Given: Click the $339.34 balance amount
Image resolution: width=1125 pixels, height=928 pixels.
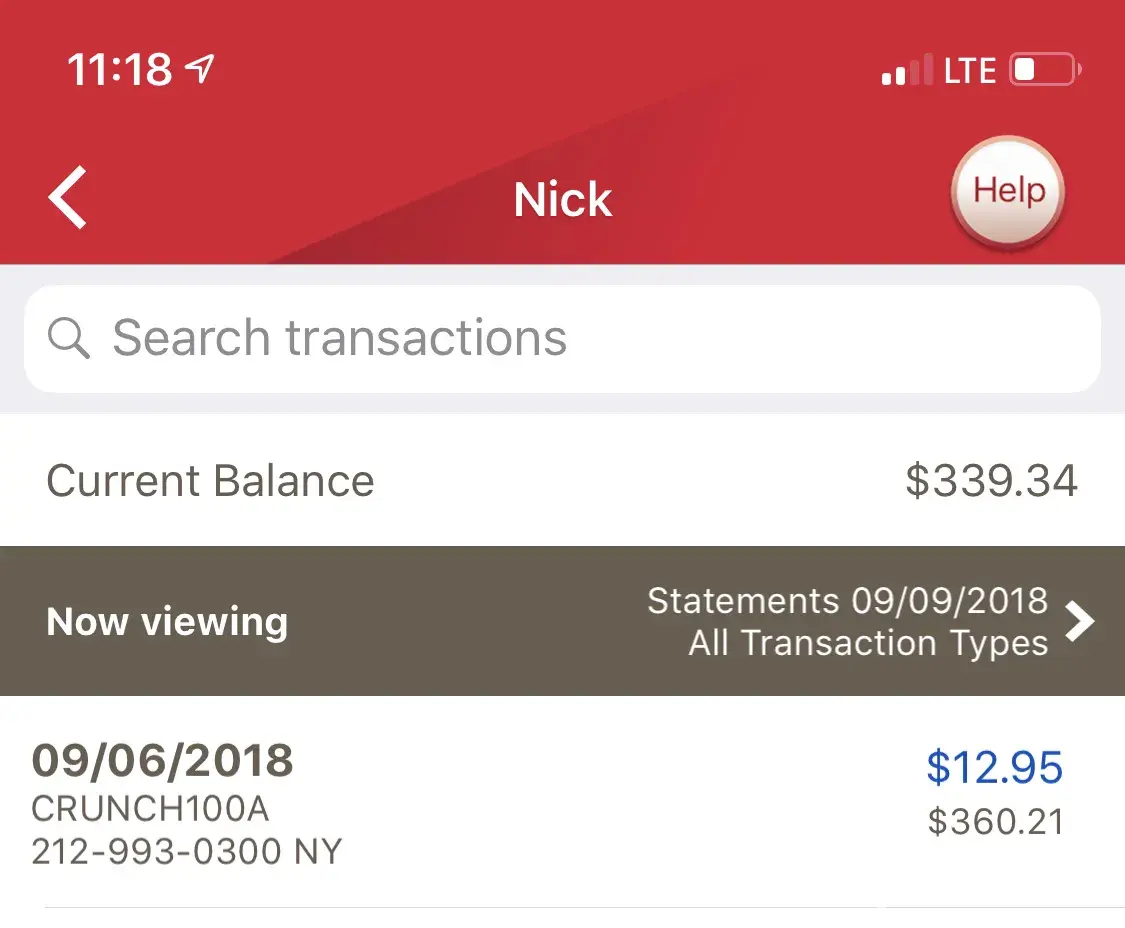Looking at the screenshot, I should click(x=991, y=481).
